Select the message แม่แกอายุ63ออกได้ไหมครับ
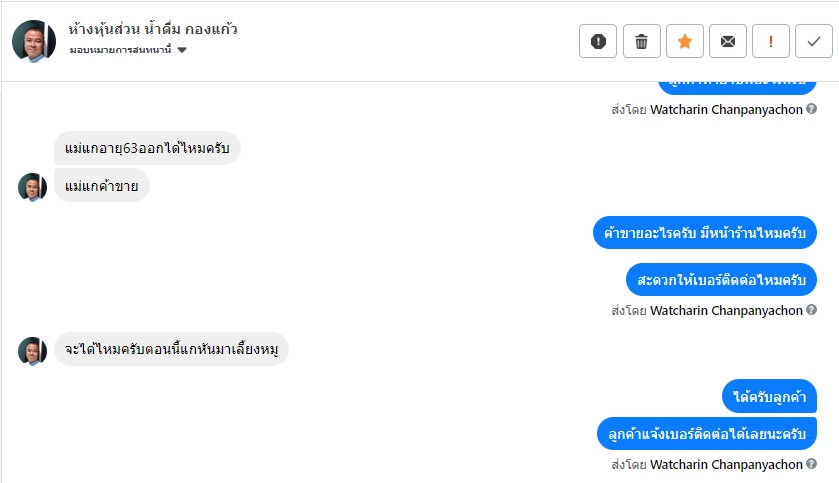Screen dimensions: 839x483 [x=147, y=150]
